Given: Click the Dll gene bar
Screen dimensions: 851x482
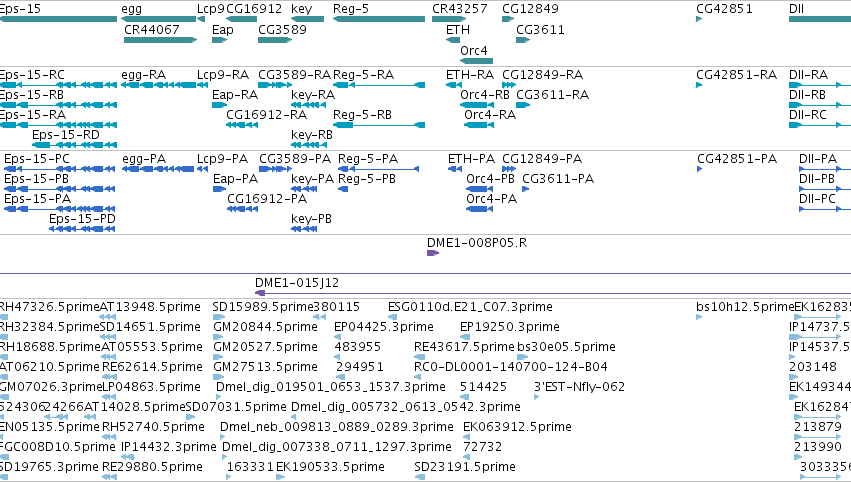Looking at the screenshot, I should pyautogui.click(x=820, y=19).
